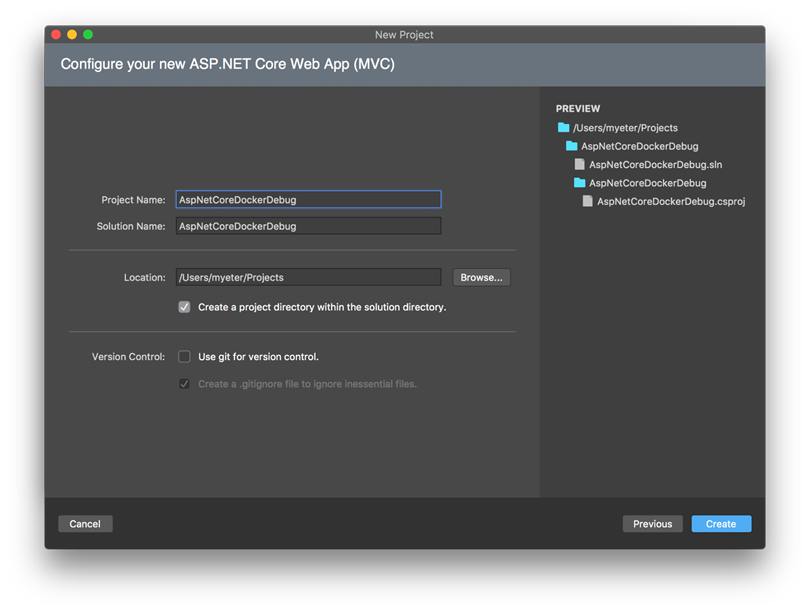
Task: Click the AspNetCoreDockerDebug.csproj file icon
Action: [587, 201]
